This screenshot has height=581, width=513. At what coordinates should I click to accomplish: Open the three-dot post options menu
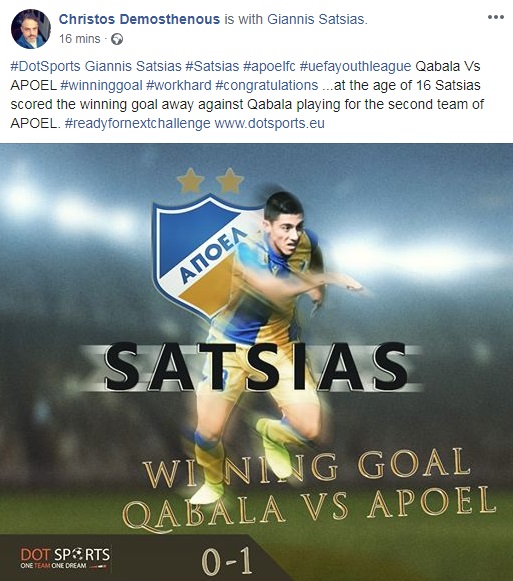[x=496, y=17]
